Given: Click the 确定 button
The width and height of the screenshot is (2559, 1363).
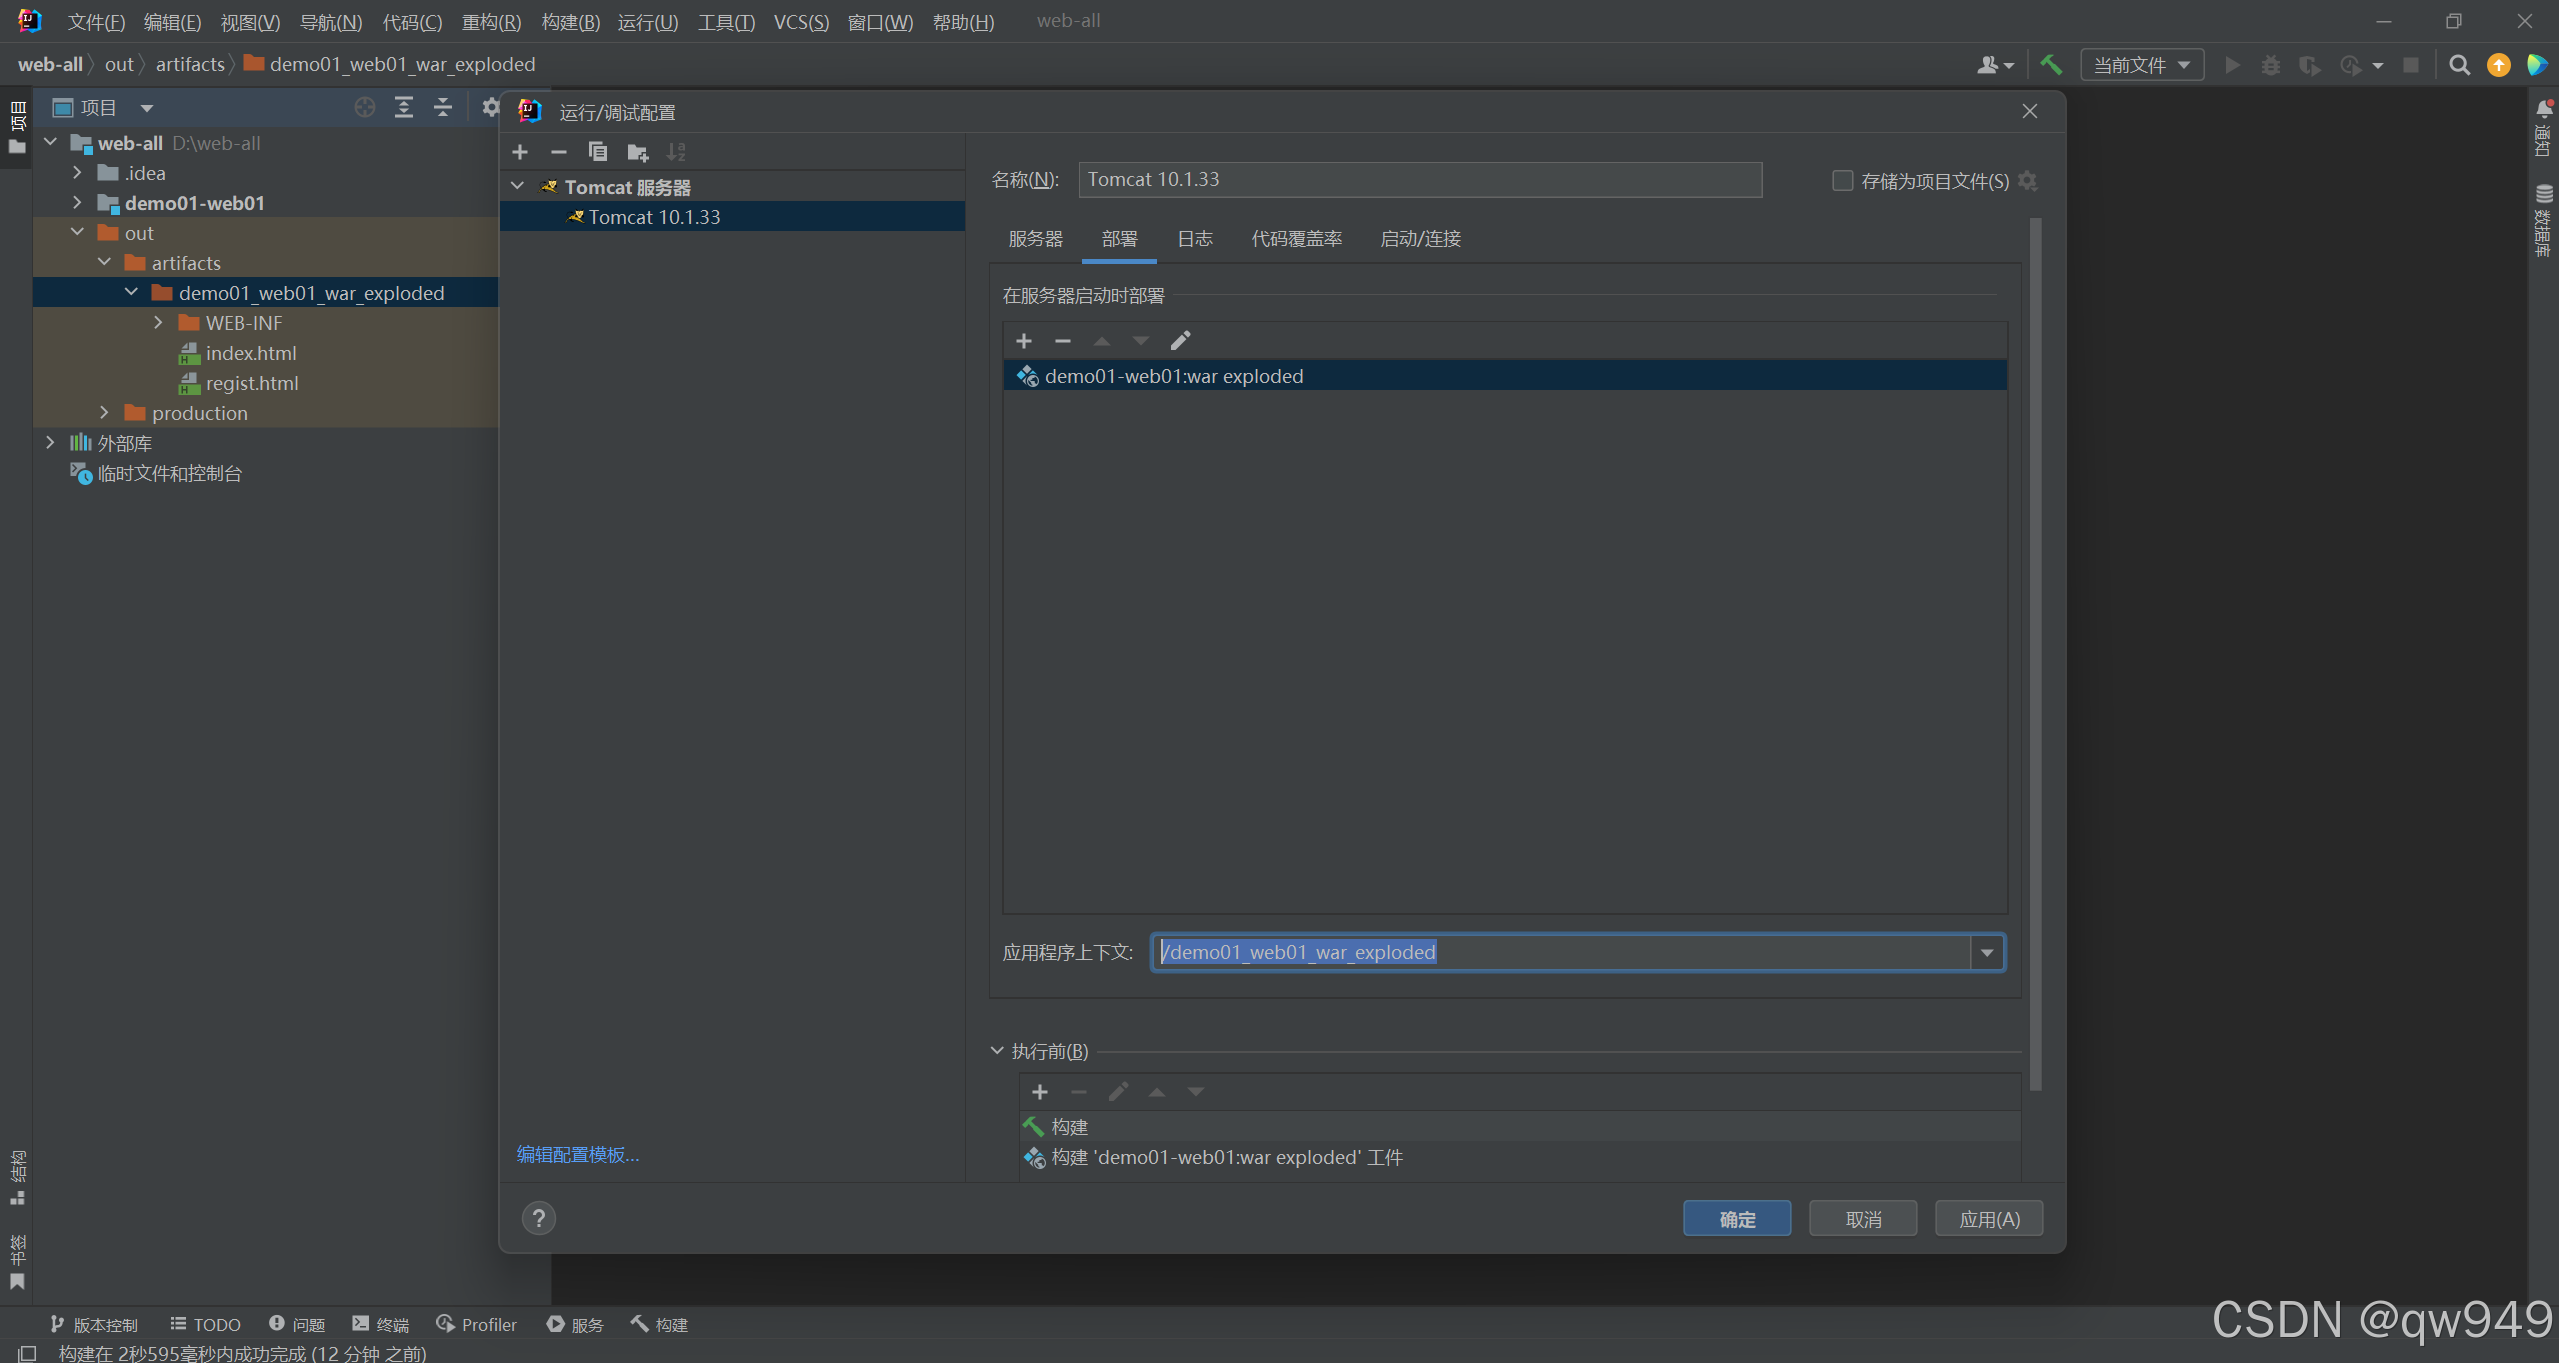Looking at the screenshot, I should pyautogui.click(x=1737, y=1219).
